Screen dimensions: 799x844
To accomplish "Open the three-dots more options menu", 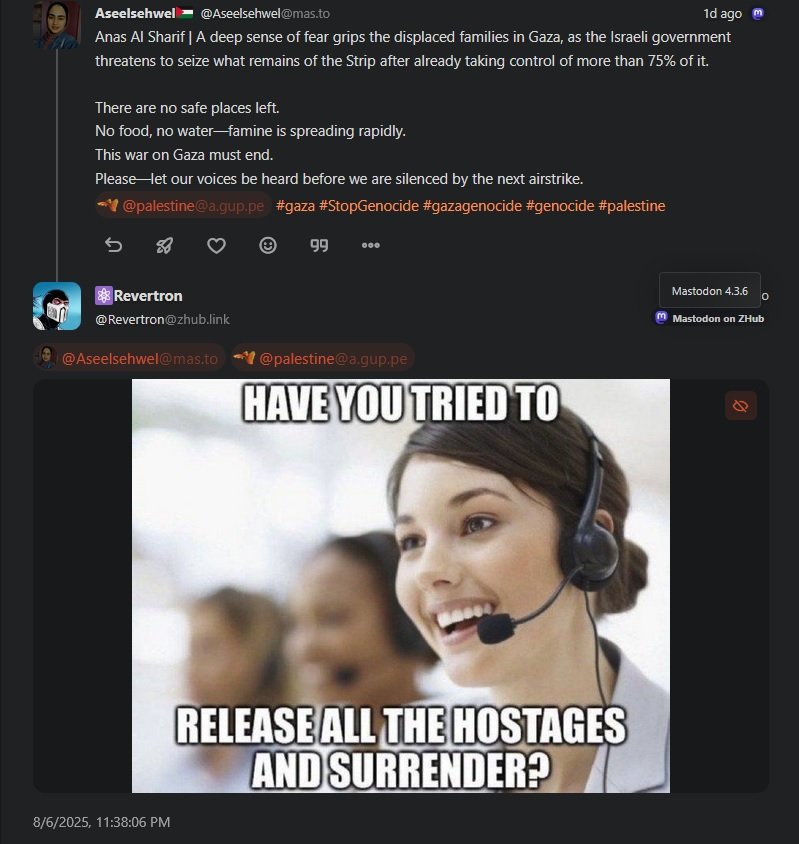I will pyautogui.click(x=370, y=245).
